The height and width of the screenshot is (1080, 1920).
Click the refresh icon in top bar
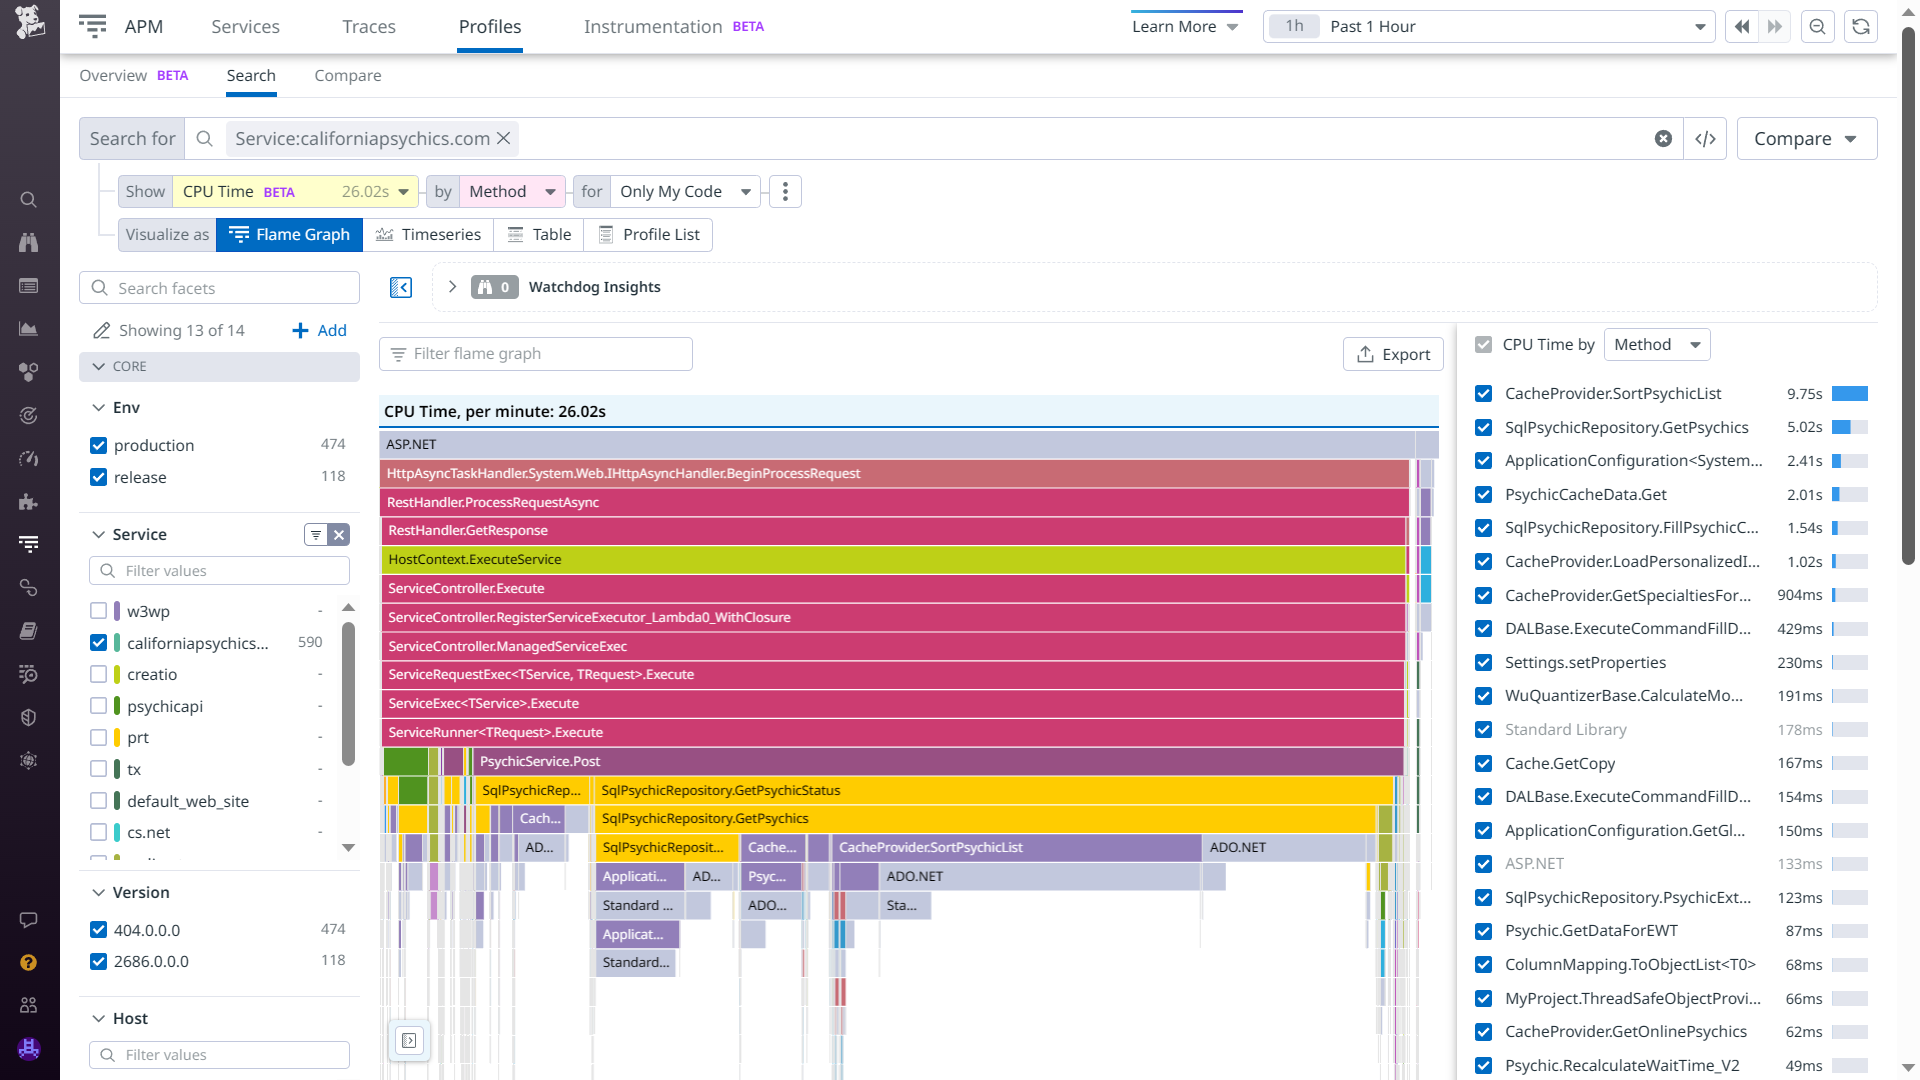point(1860,27)
